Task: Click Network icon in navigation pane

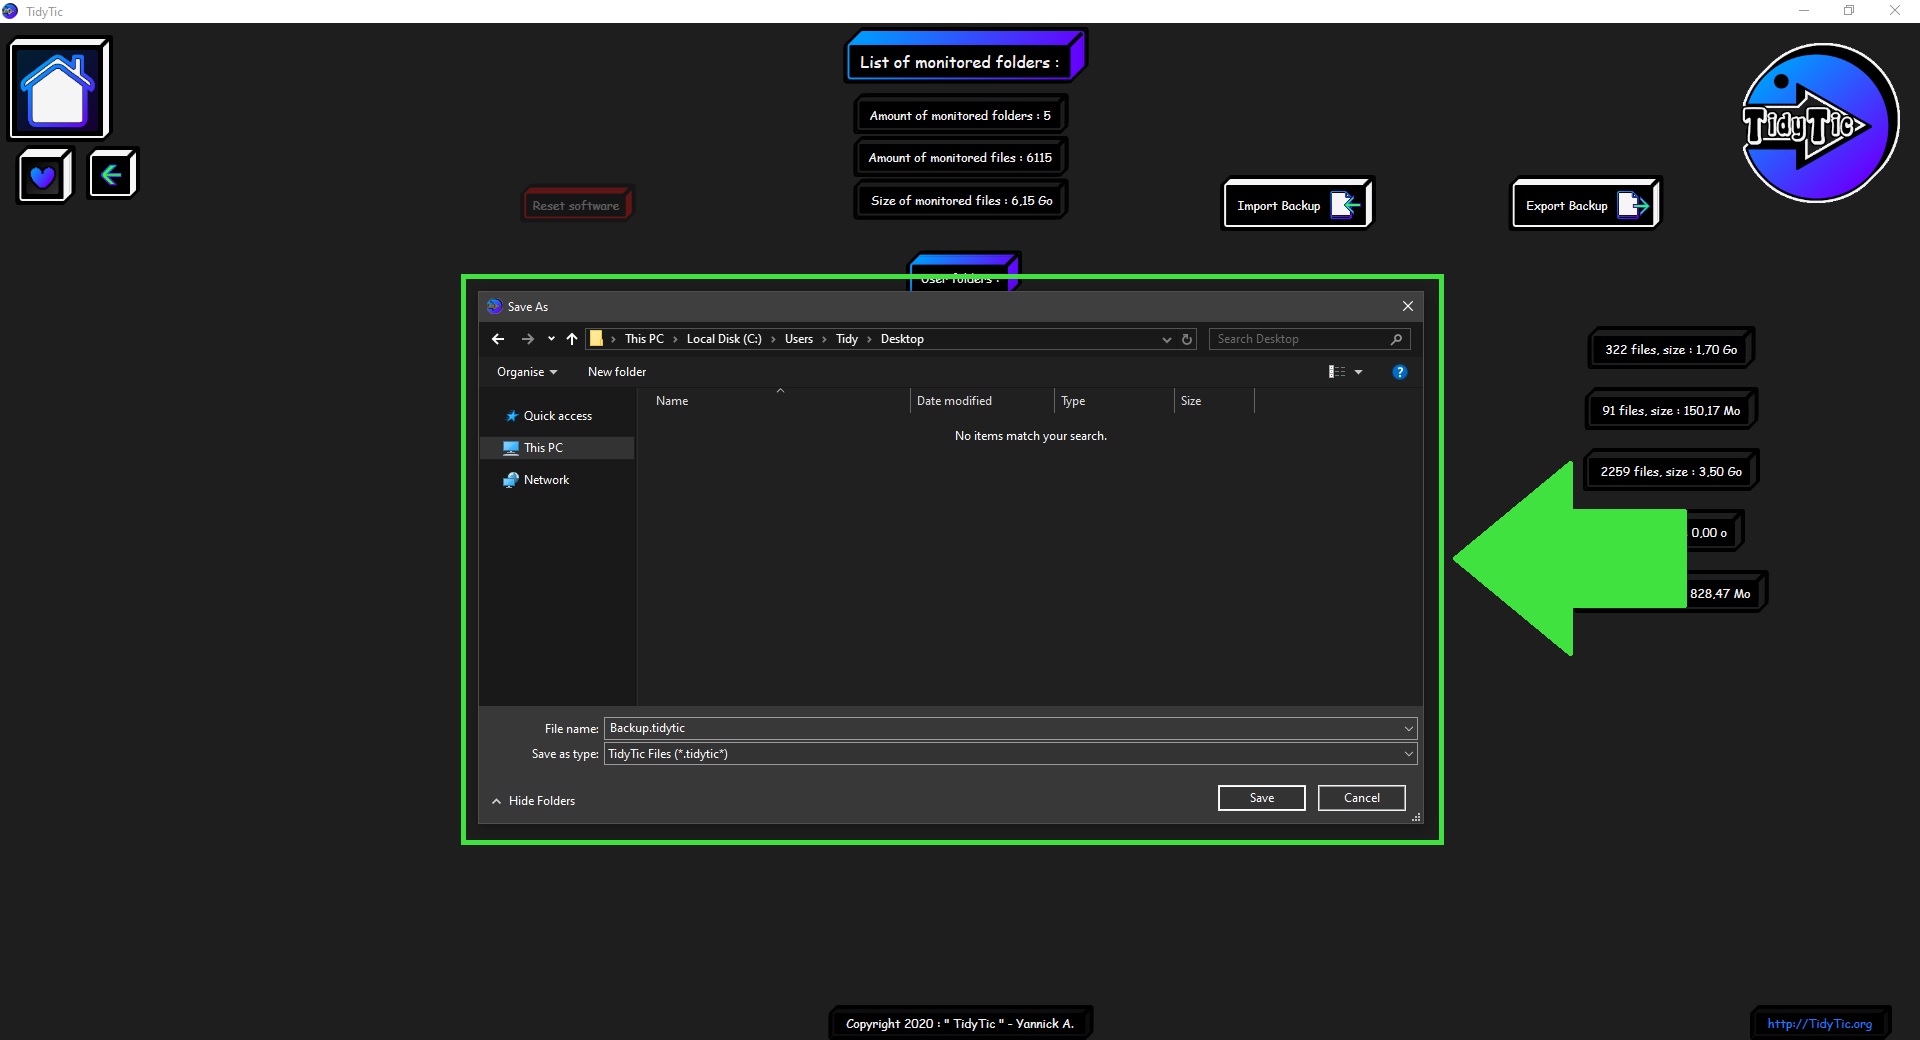Action: (x=511, y=480)
